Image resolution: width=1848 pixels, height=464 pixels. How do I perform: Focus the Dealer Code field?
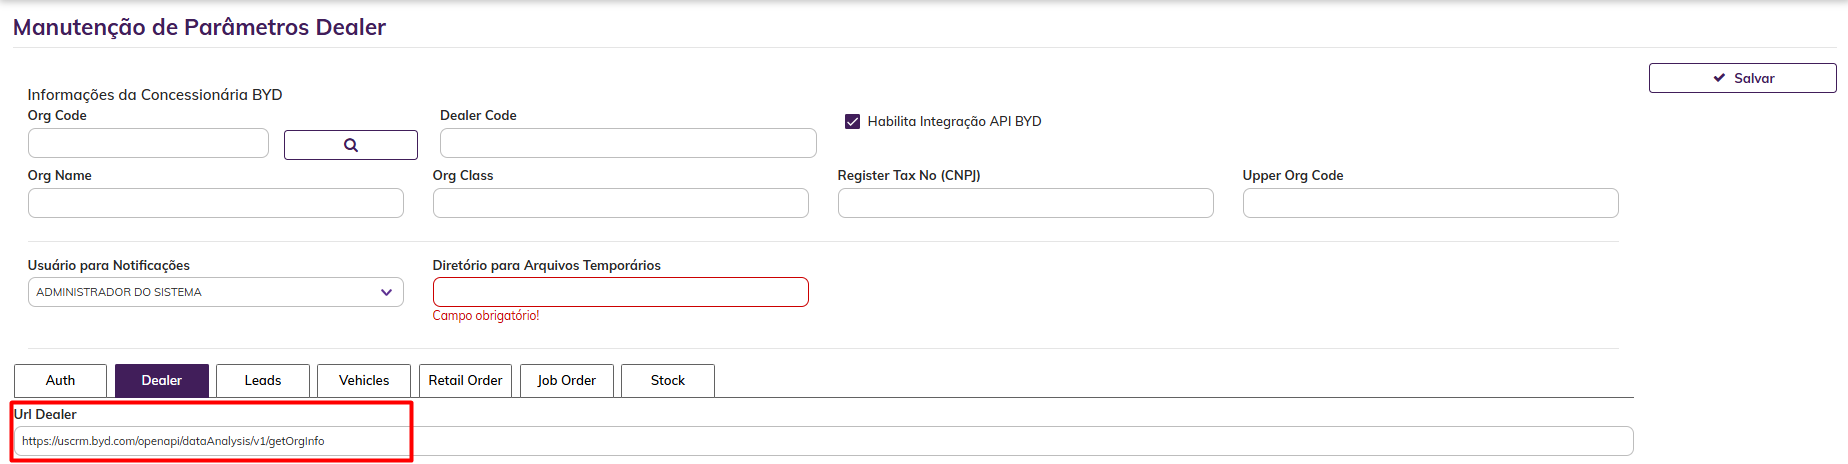[x=628, y=143]
